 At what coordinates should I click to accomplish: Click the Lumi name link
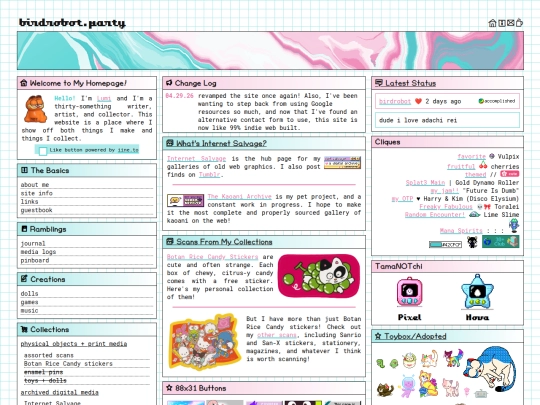[x=104, y=98]
